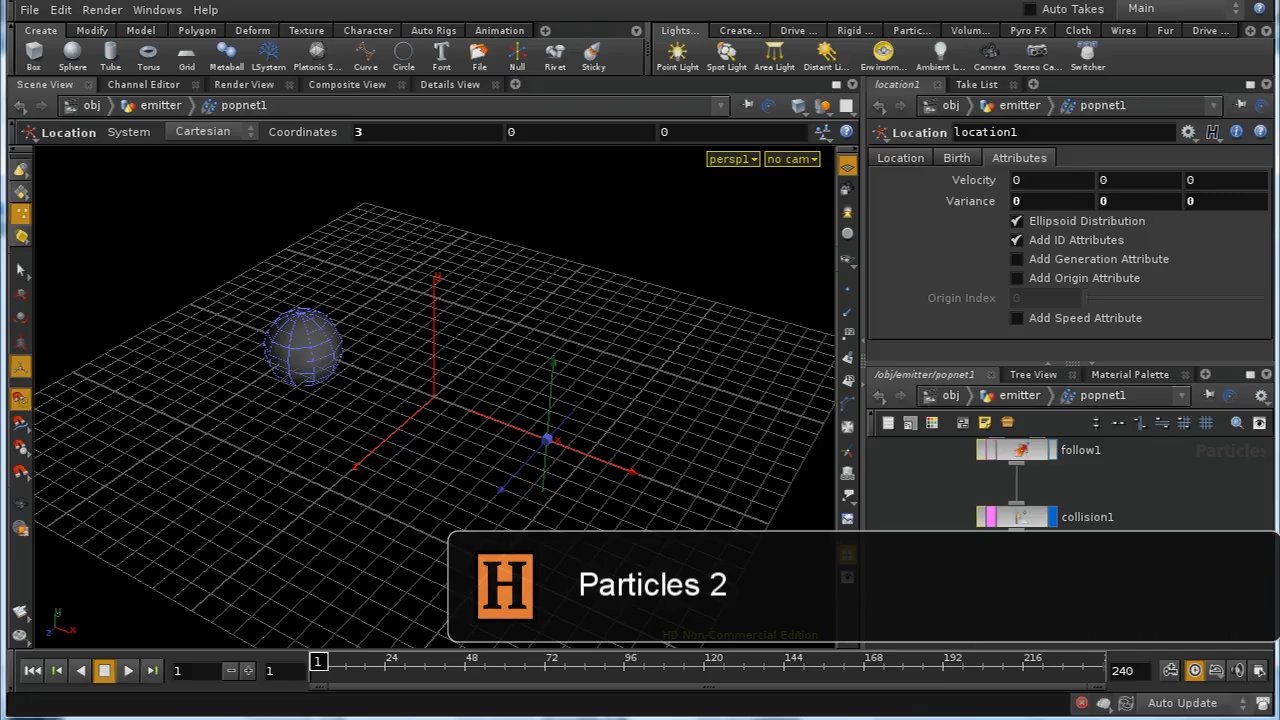Viewport: 1280px width, 720px height.
Task: Switch to the Birth tab in the location1 panel
Action: click(956, 157)
